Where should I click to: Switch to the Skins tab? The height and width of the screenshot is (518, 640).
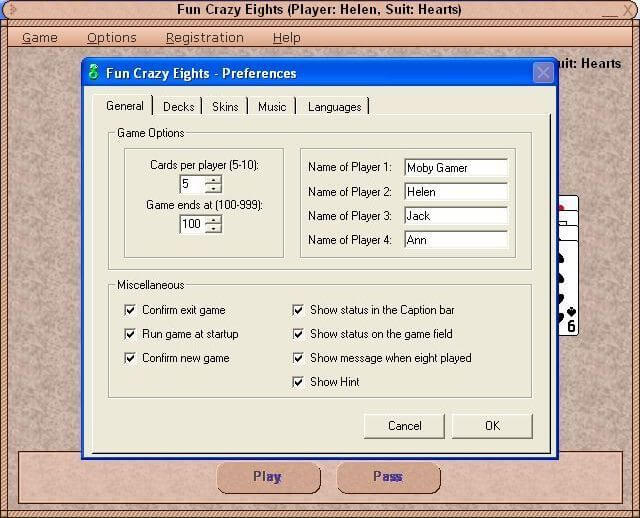[225, 107]
